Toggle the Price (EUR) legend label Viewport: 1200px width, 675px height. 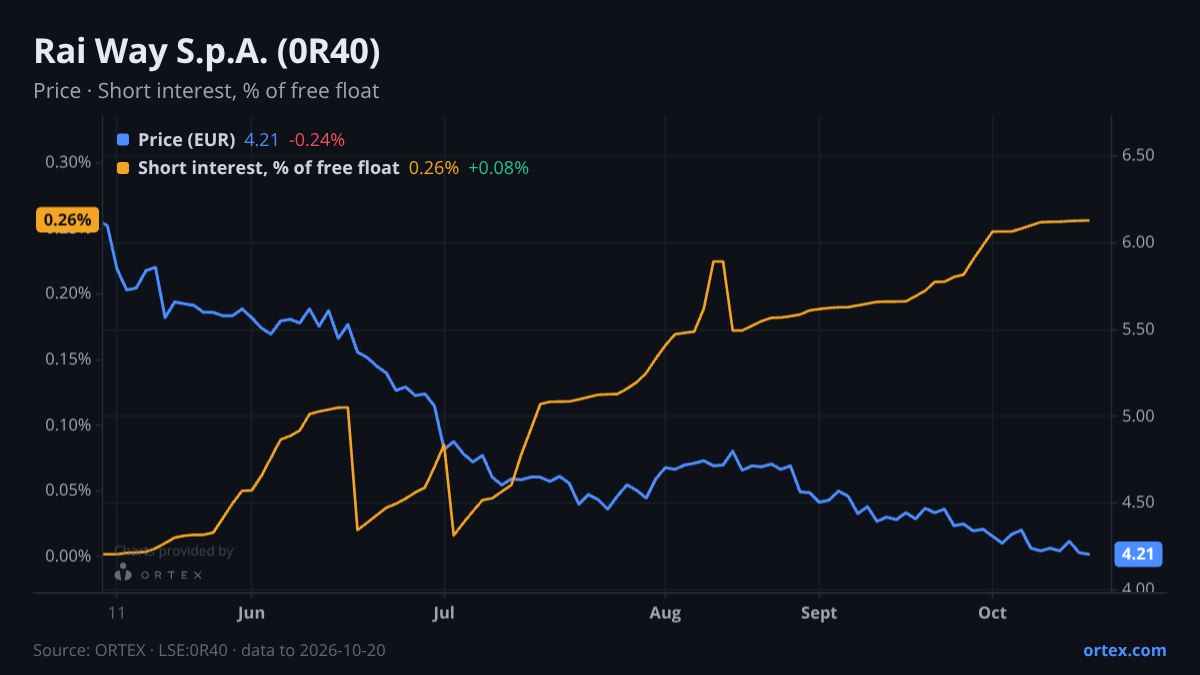(187, 140)
